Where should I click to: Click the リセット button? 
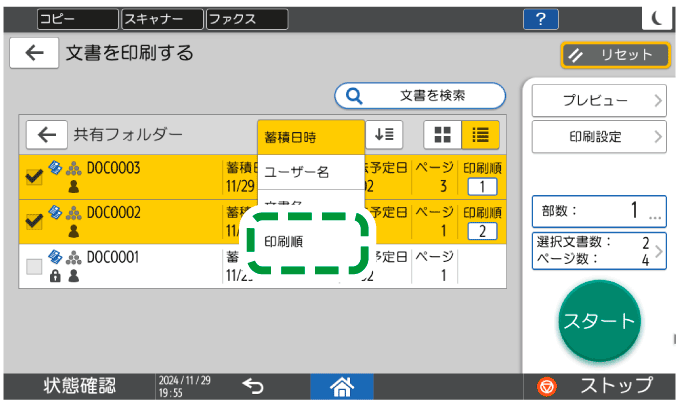[x=615, y=55]
